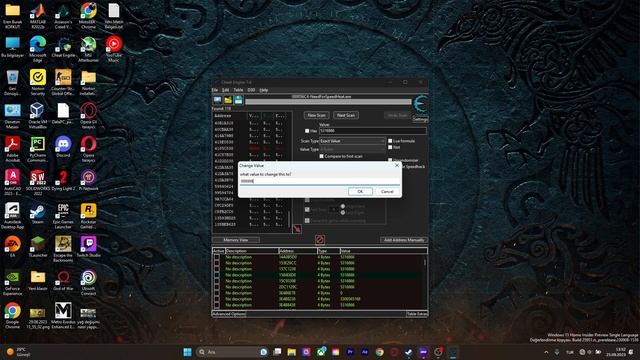640x360 pixels.
Task: Click the save floppy disk toolbar icon
Action: pos(238,100)
